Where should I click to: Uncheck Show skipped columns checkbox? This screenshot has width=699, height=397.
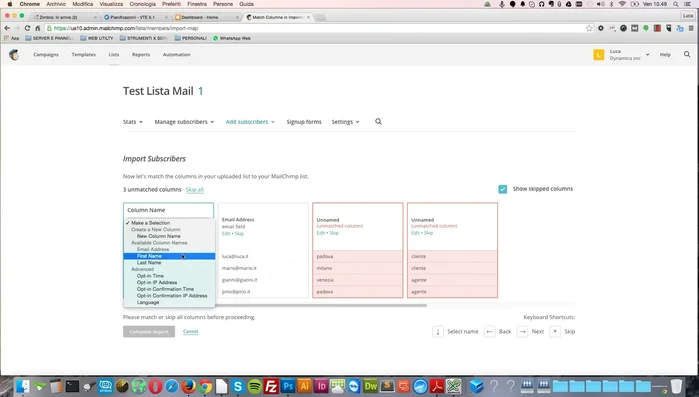(x=502, y=189)
